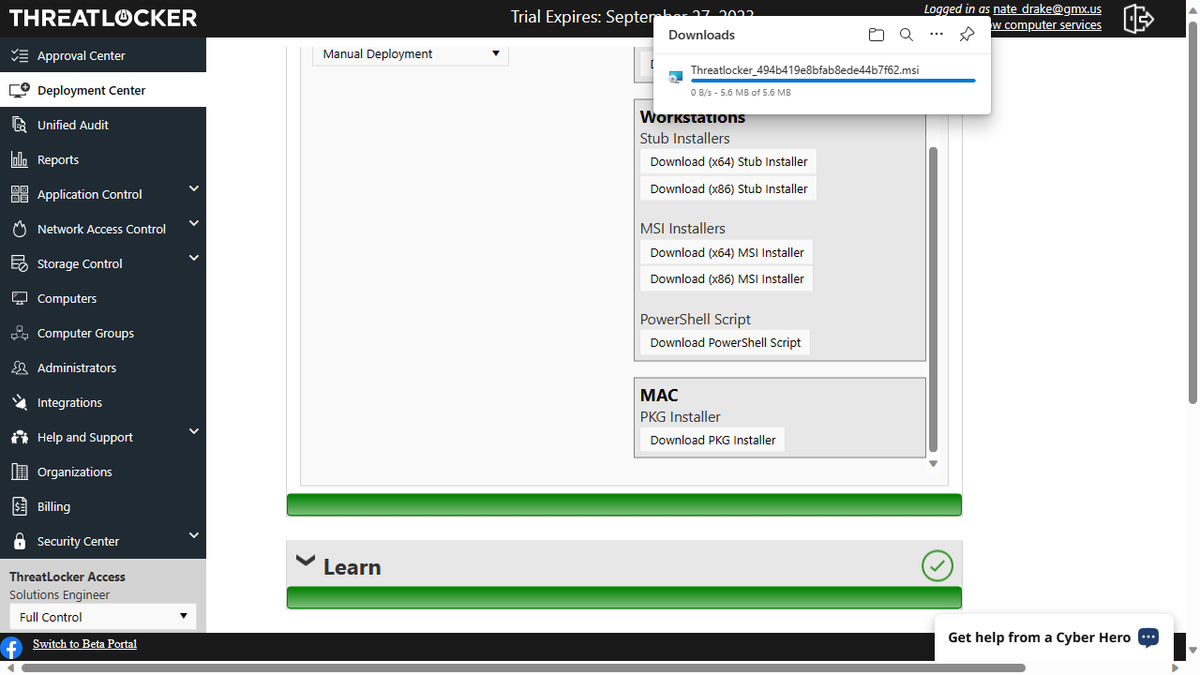Click the logout icon at top right
The width and height of the screenshot is (1200, 675).
[x=1138, y=19]
